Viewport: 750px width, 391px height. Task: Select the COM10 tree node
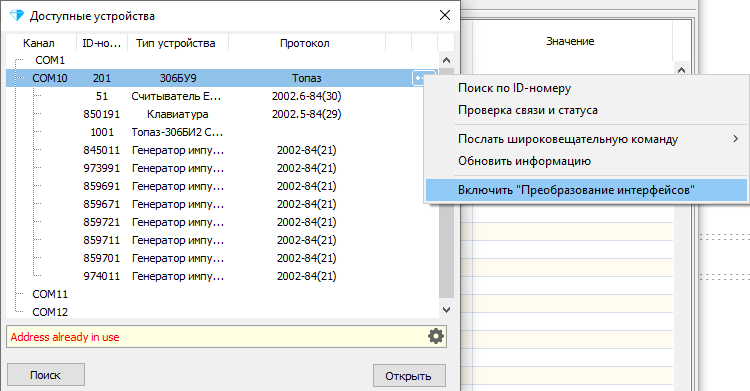click(50, 78)
